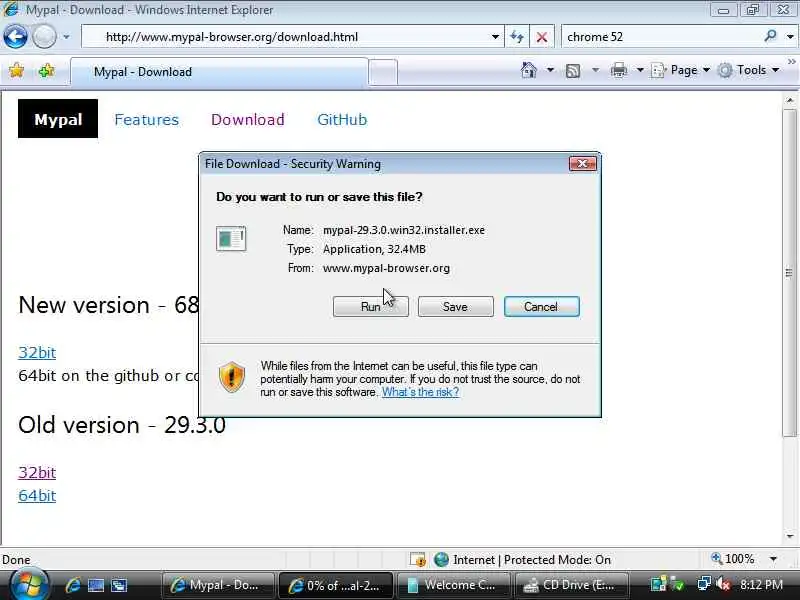Click the Add to Favorites icon
The height and width of the screenshot is (600, 800).
[46, 71]
